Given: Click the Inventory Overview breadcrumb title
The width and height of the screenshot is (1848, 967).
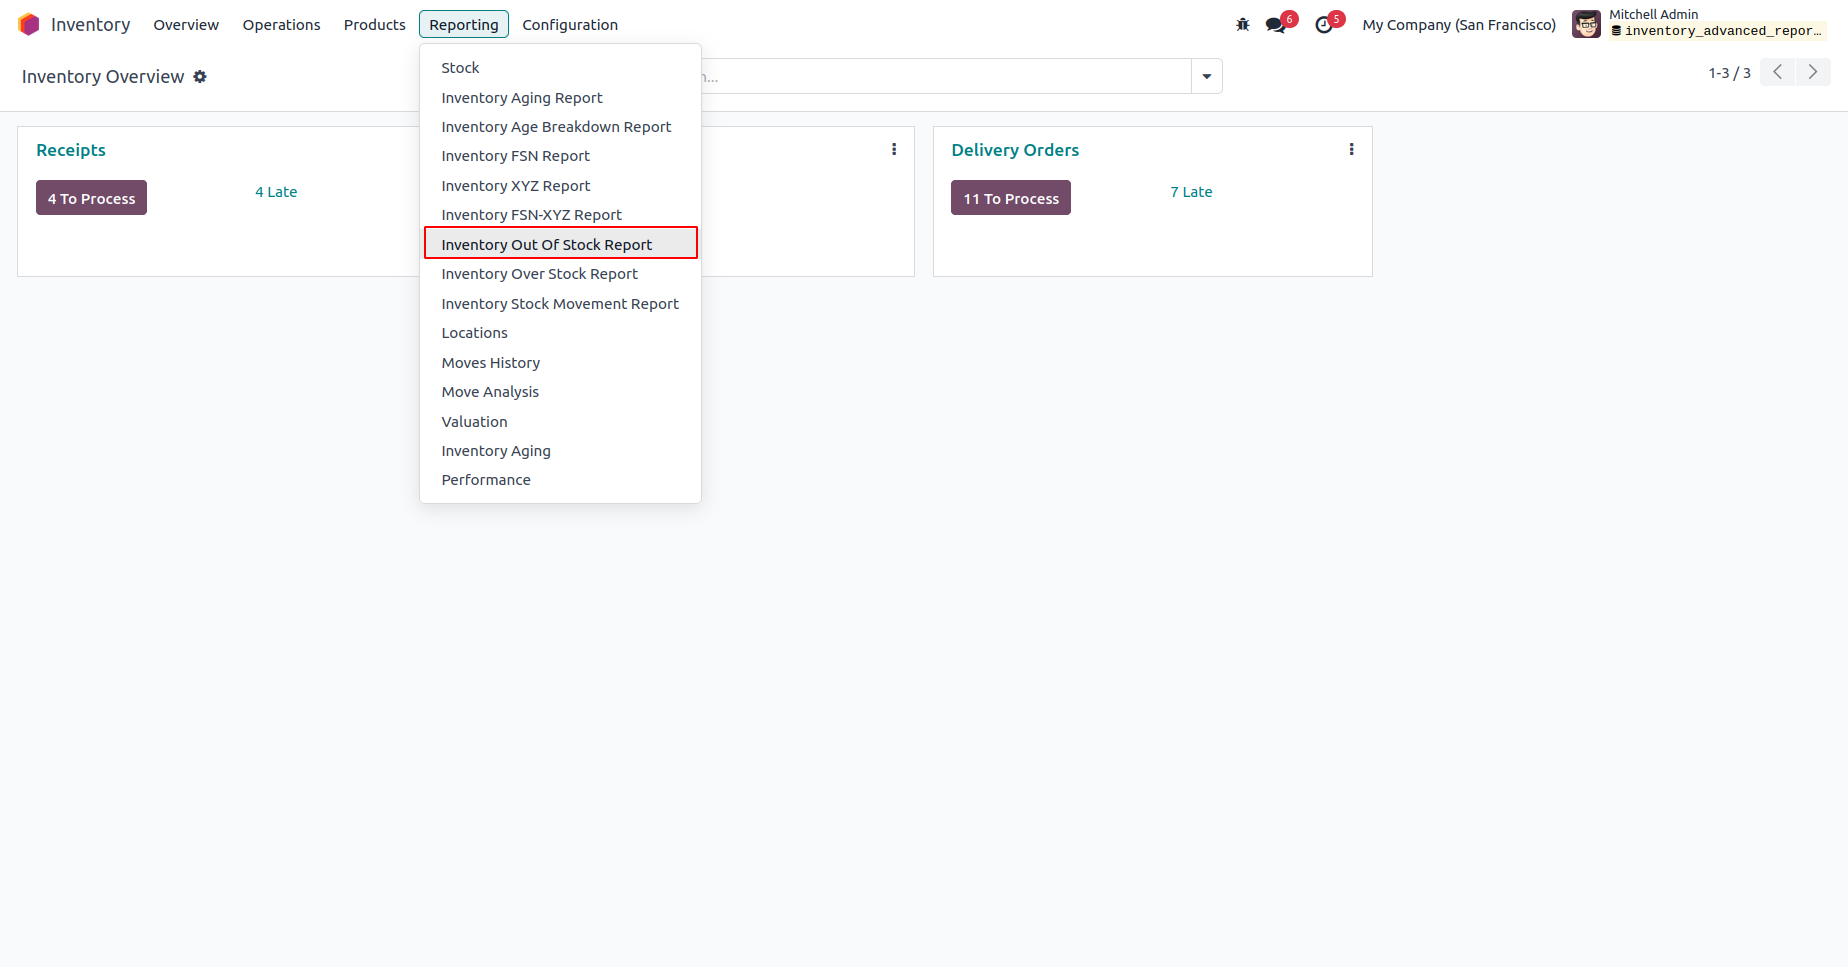Looking at the screenshot, I should point(103,77).
